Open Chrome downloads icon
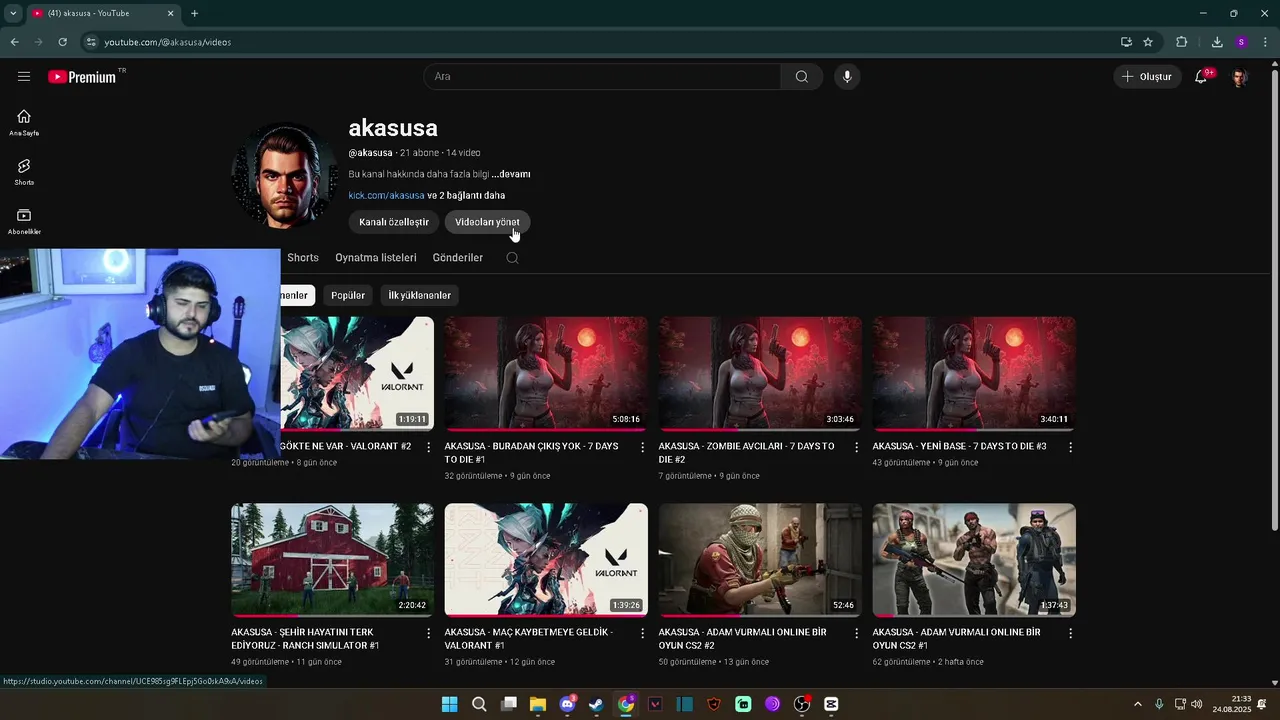Image resolution: width=1280 pixels, height=720 pixels. (1217, 42)
